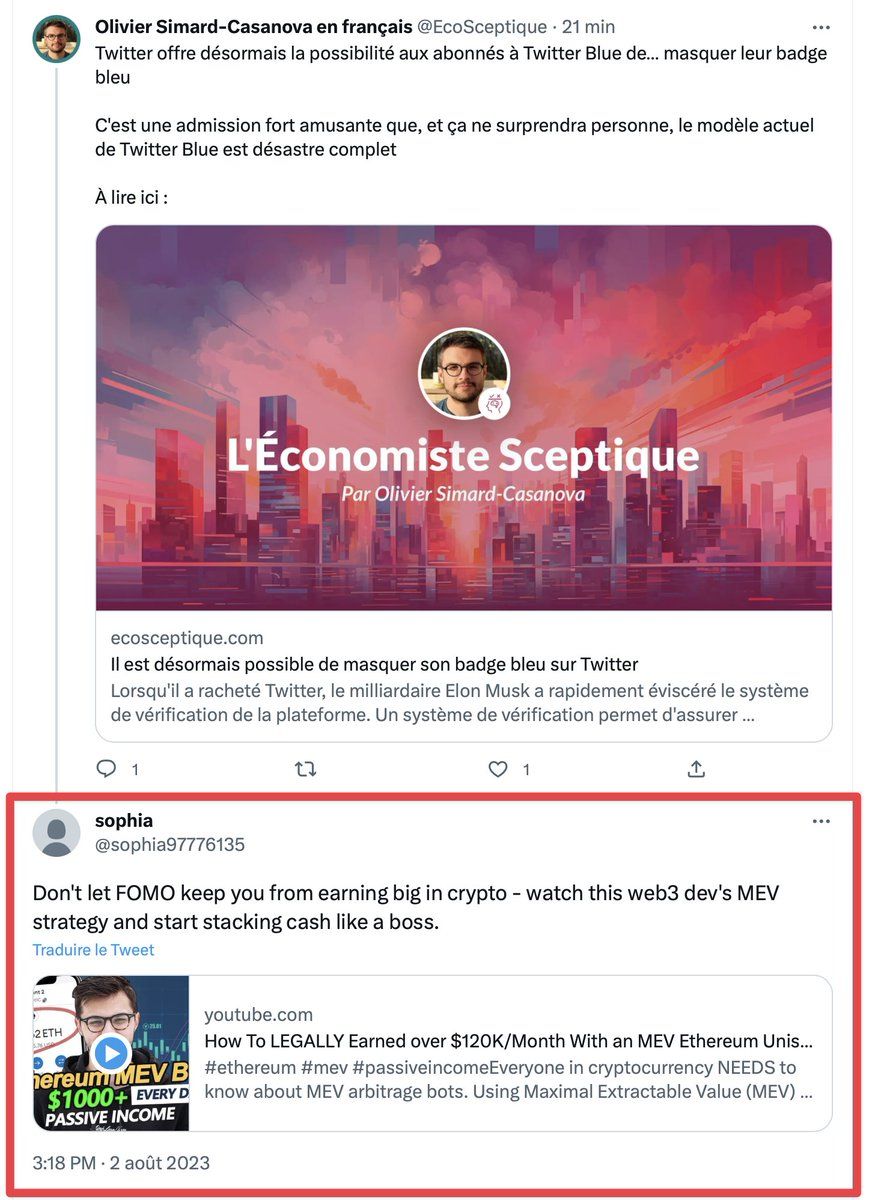The height and width of the screenshot is (1200, 875).
Task: Play the YouTube video thumbnail
Action: pos(111,1053)
